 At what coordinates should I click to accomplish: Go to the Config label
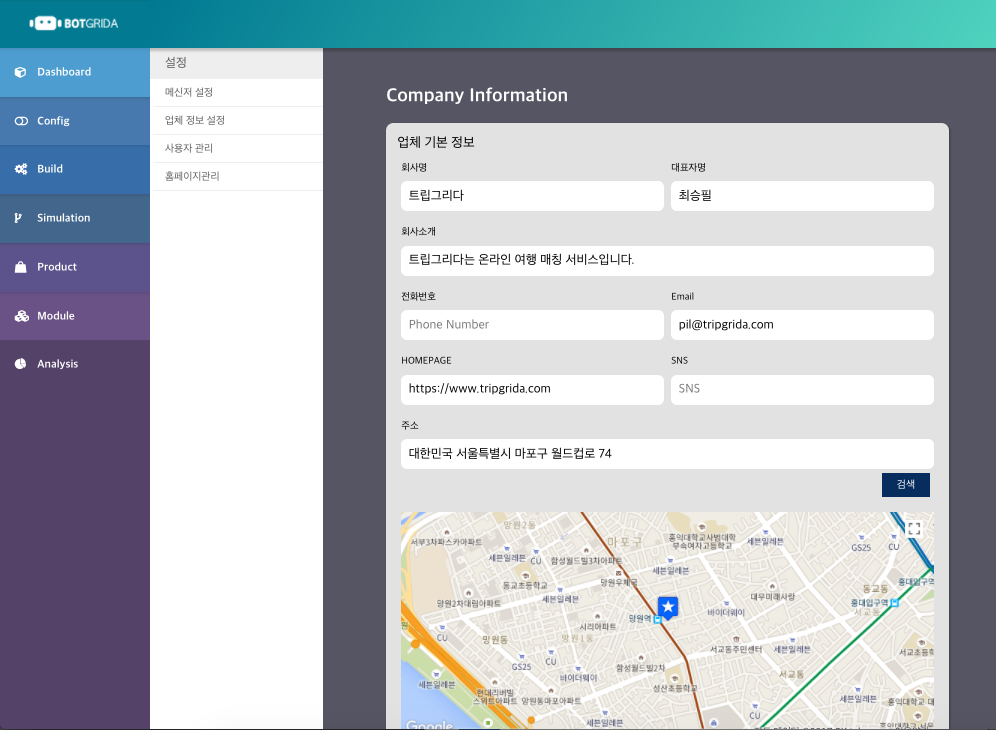53,121
